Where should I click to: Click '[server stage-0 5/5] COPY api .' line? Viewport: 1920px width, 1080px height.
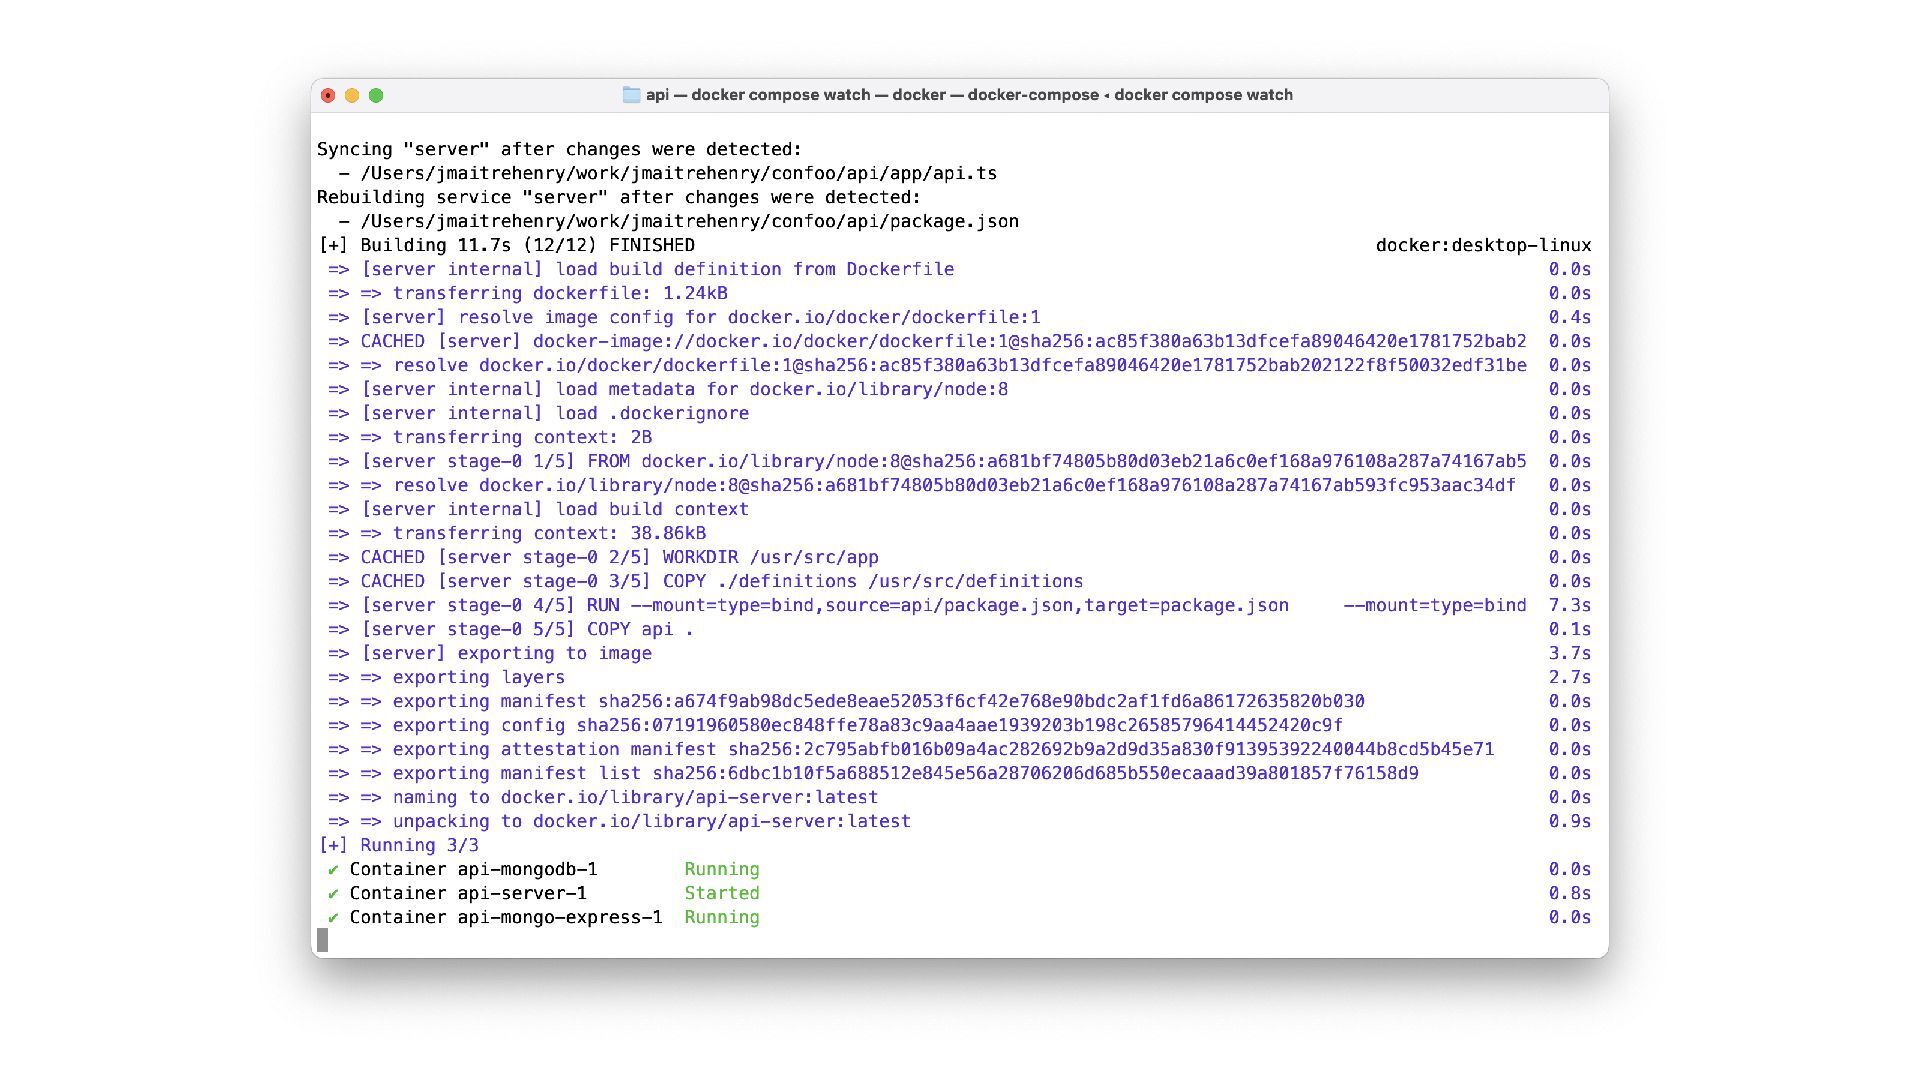click(511, 629)
